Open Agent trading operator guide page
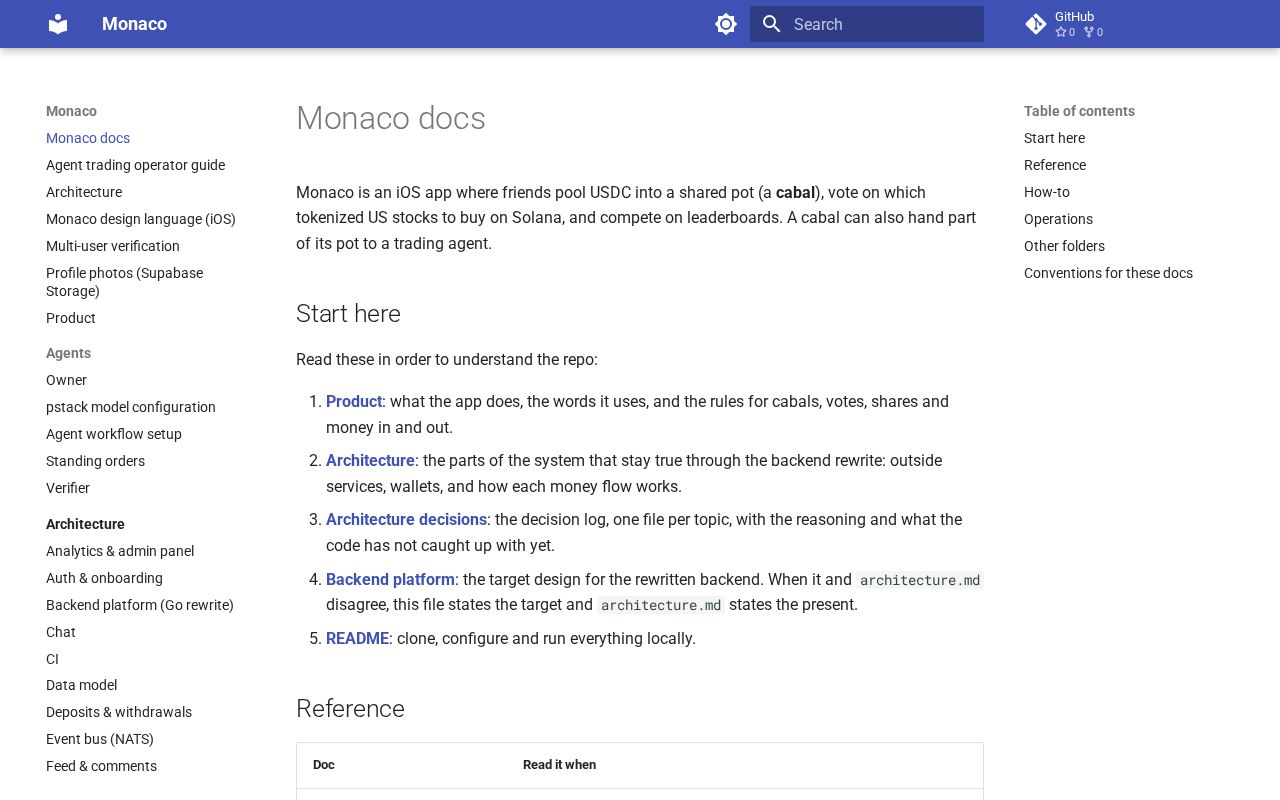This screenshot has height=800, width=1280. point(135,165)
